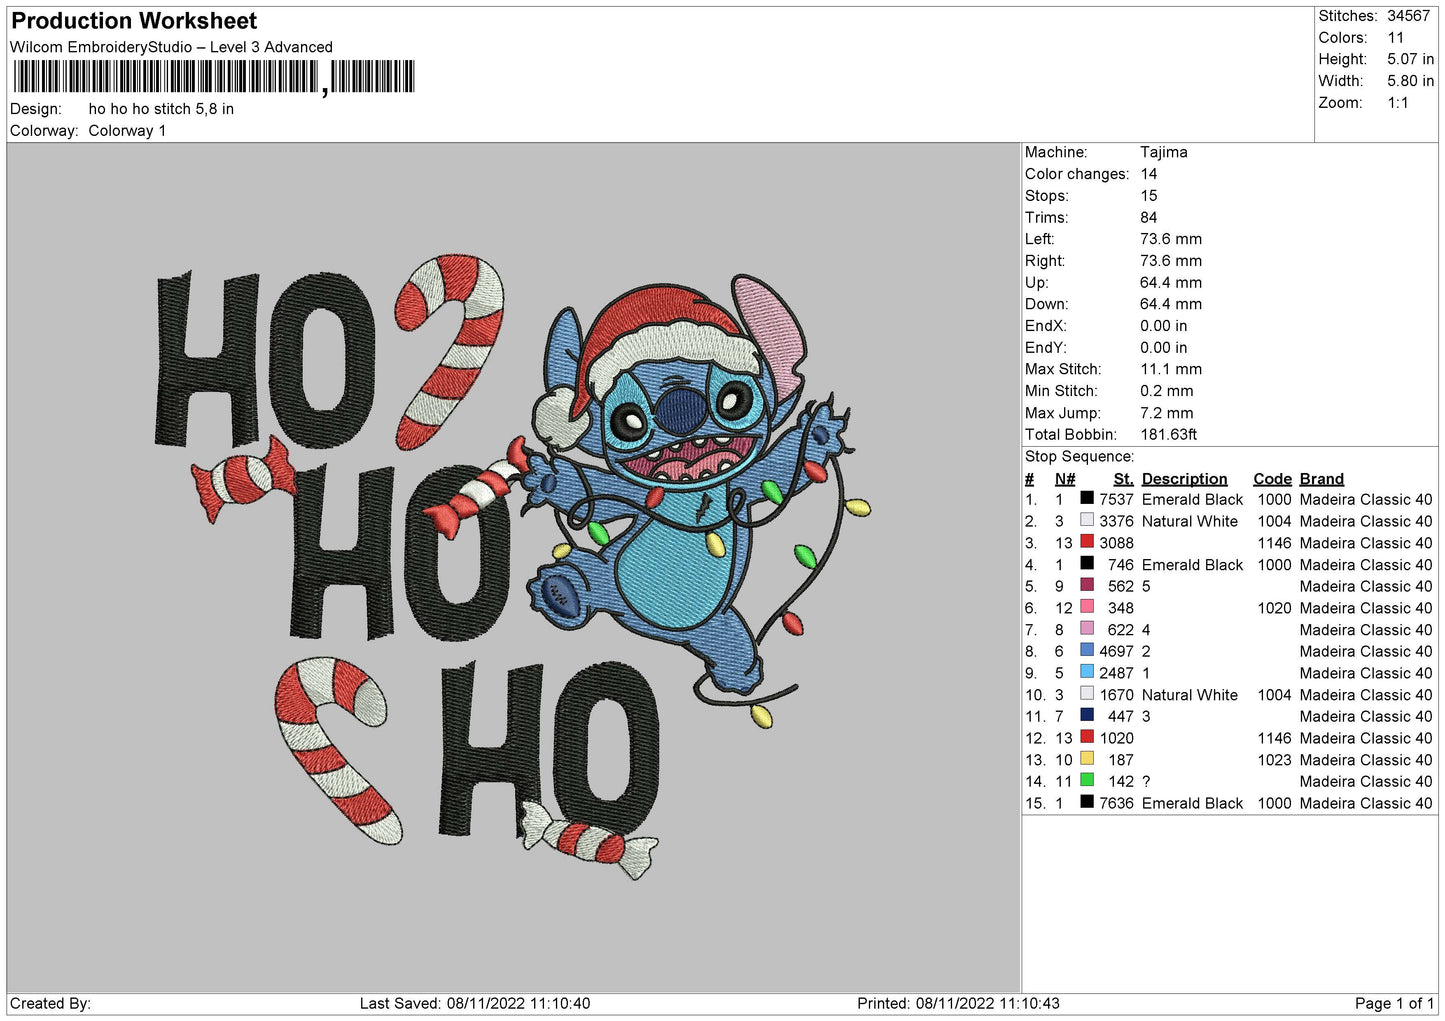Click the 'Printed: 08/11/2022 11:10:43' footer text
1445x1021 pixels.
pos(958,1004)
